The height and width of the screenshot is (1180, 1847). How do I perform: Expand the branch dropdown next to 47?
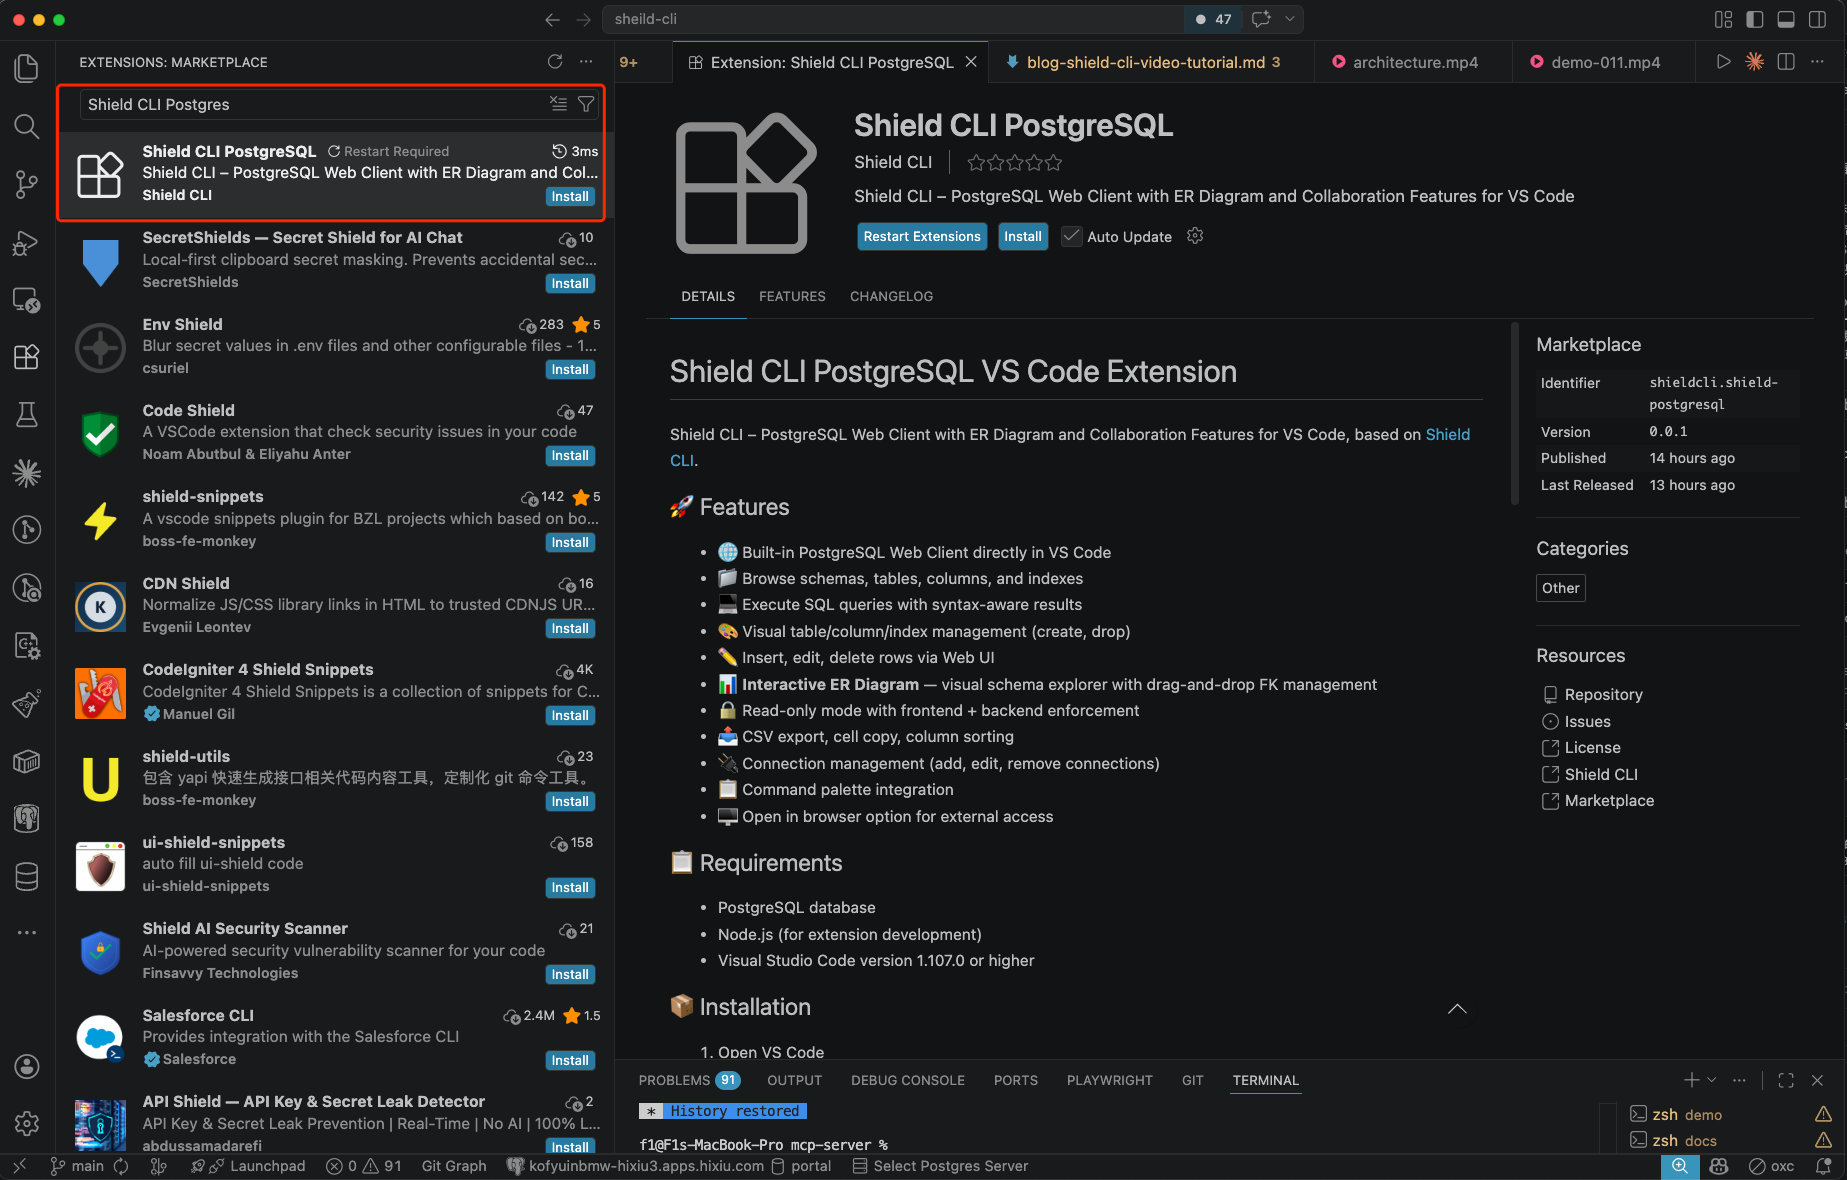click(1290, 19)
